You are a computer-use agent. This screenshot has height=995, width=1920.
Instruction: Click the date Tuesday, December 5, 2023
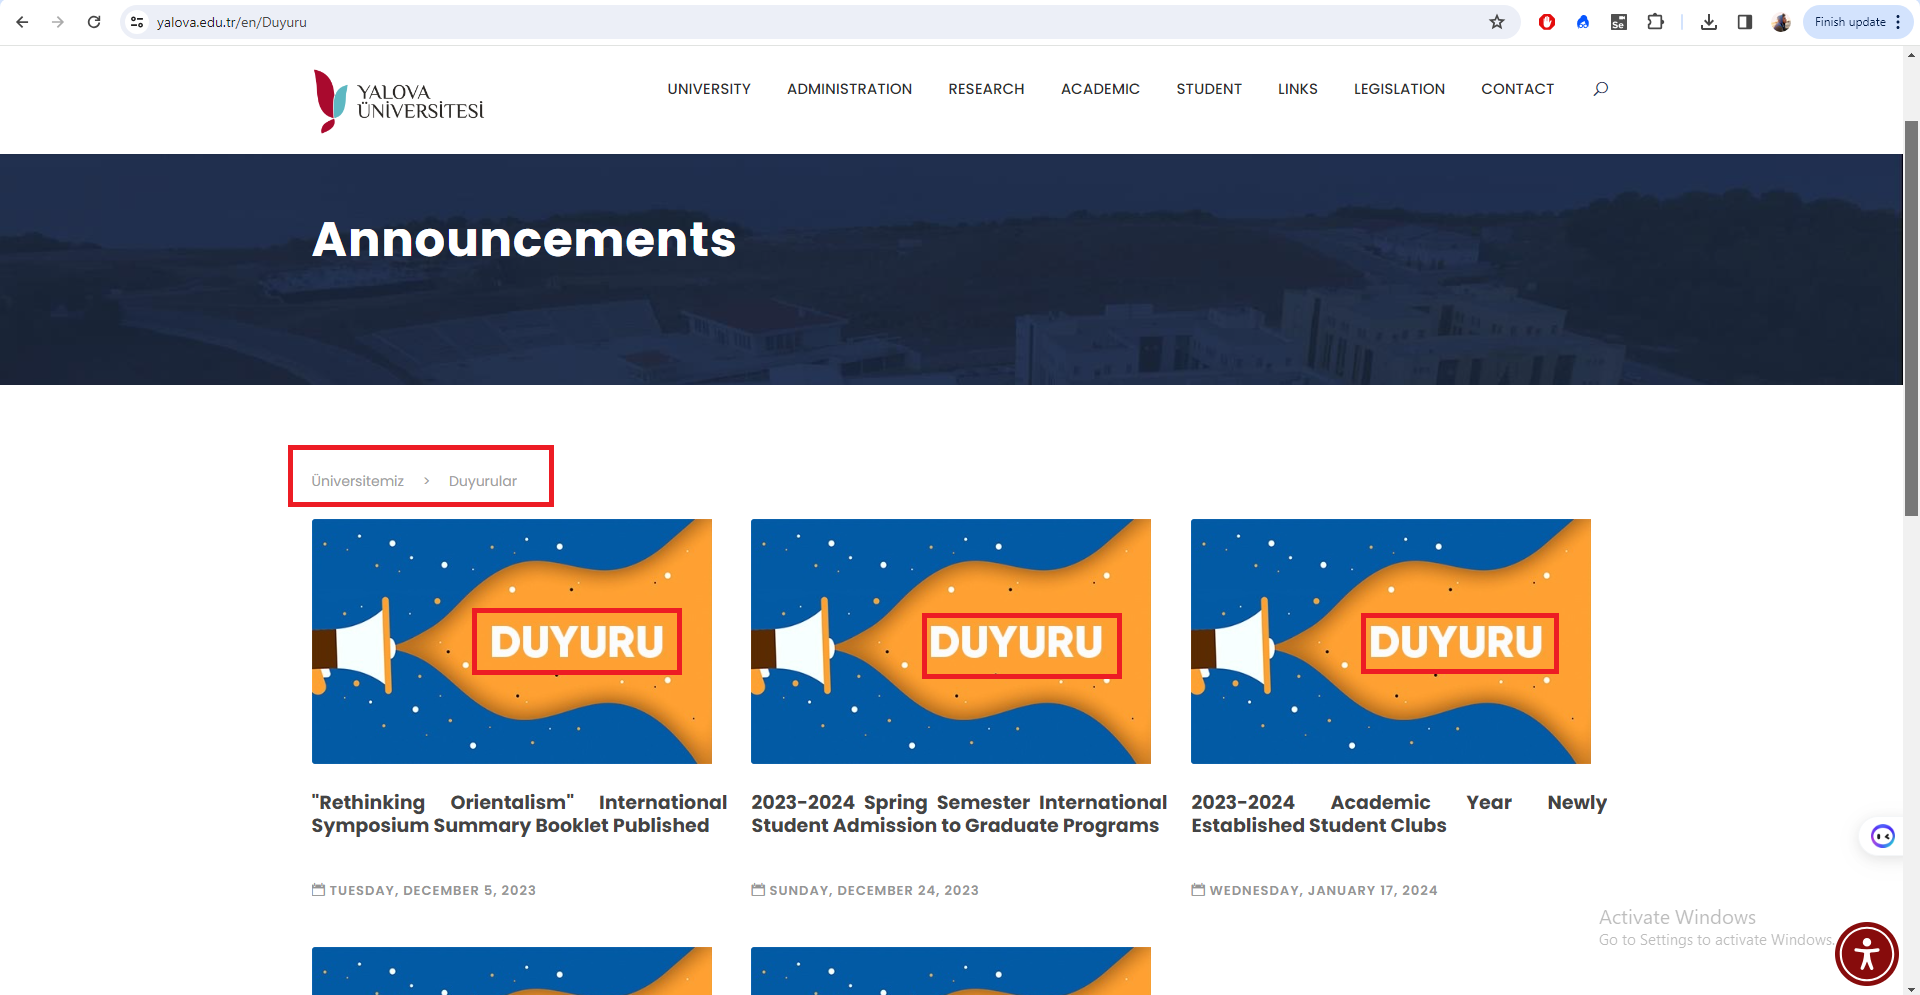(433, 890)
